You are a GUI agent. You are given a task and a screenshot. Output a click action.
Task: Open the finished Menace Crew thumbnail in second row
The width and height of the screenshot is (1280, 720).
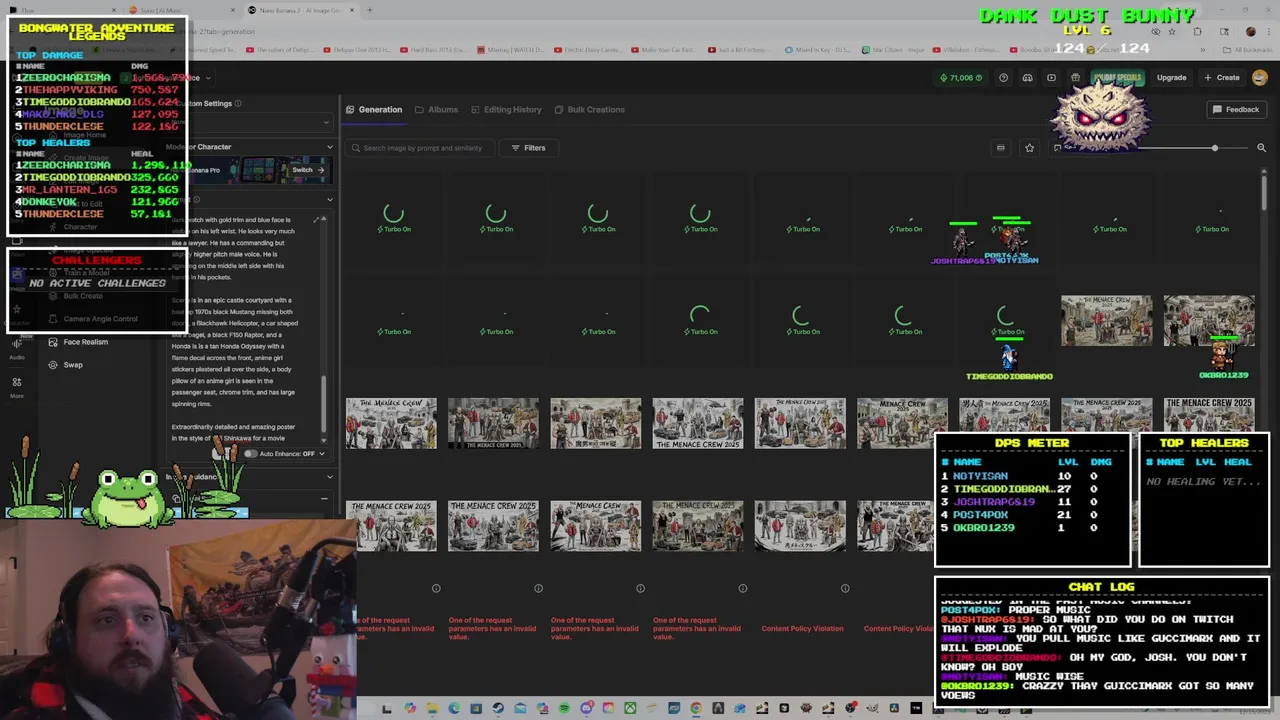(x=1106, y=321)
